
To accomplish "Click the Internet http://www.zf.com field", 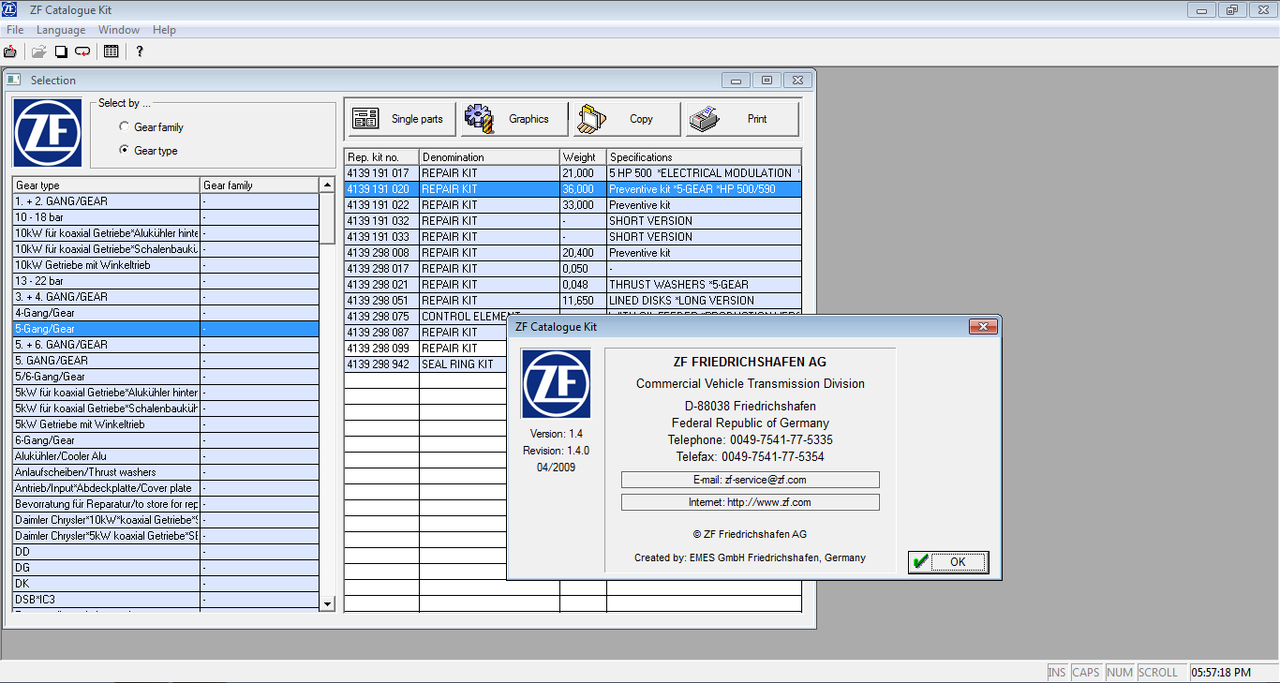I will [750, 502].
